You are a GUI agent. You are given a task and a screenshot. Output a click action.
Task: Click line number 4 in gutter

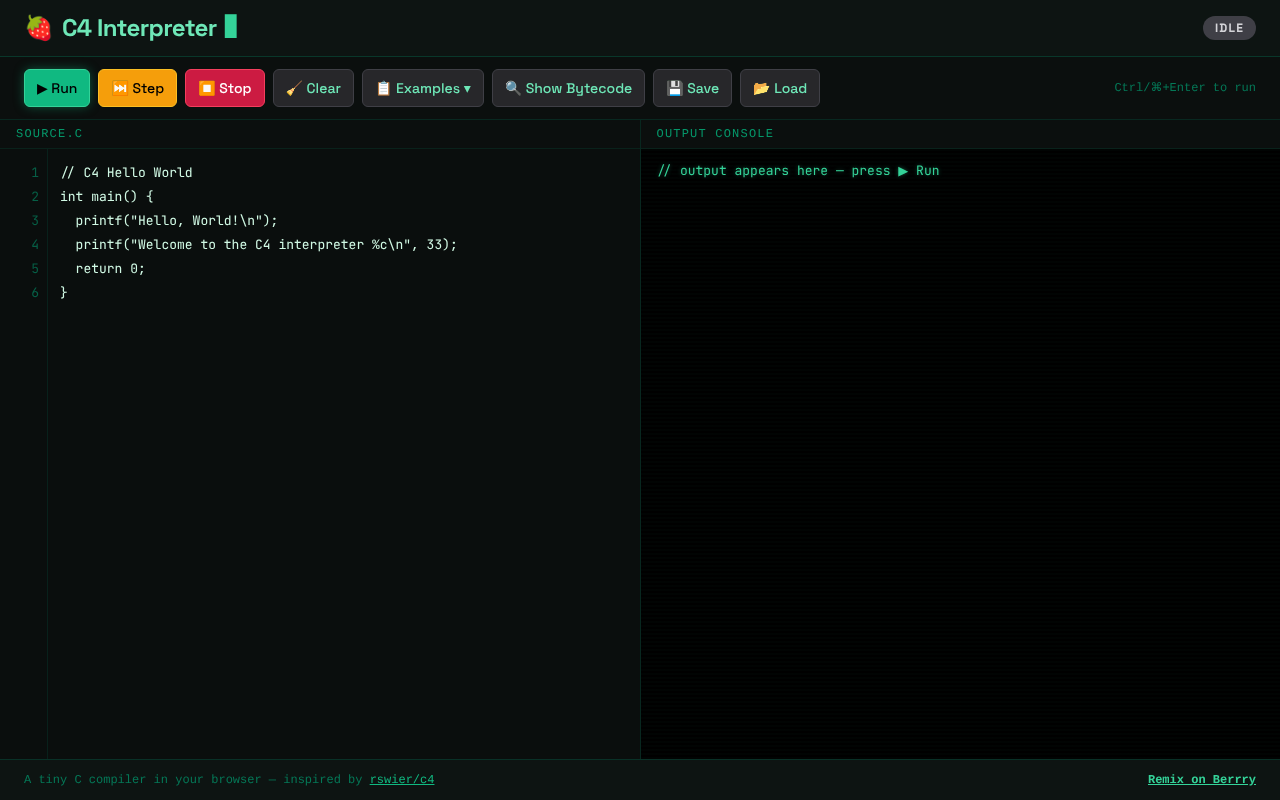pyautogui.click(x=35, y=245)
